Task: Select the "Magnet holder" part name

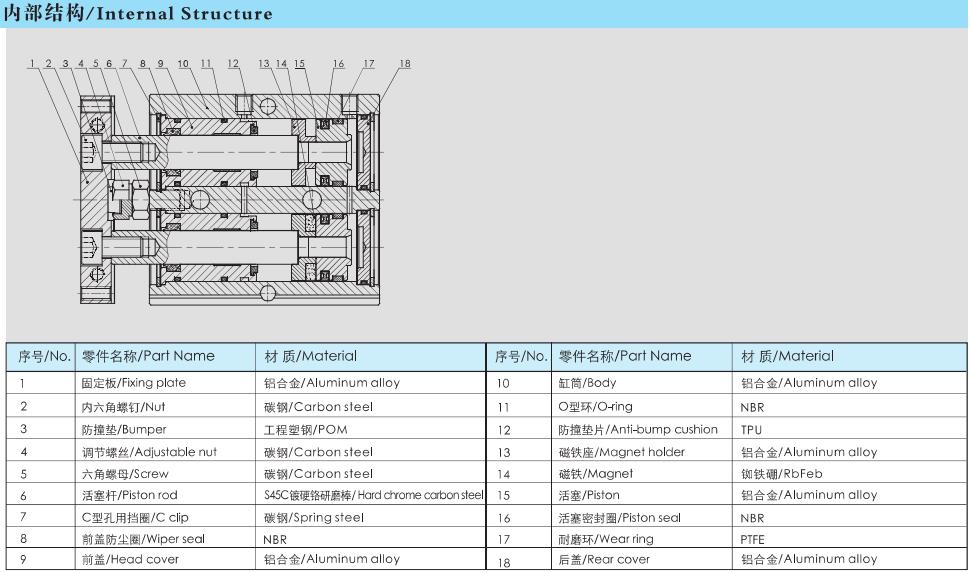Action: pyautogui.click(x=611, y=452)
